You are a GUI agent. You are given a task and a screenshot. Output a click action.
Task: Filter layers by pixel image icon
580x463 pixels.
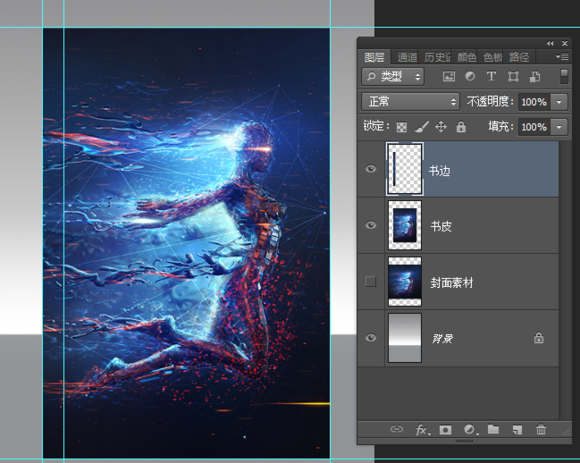click(x=449, y=77)
